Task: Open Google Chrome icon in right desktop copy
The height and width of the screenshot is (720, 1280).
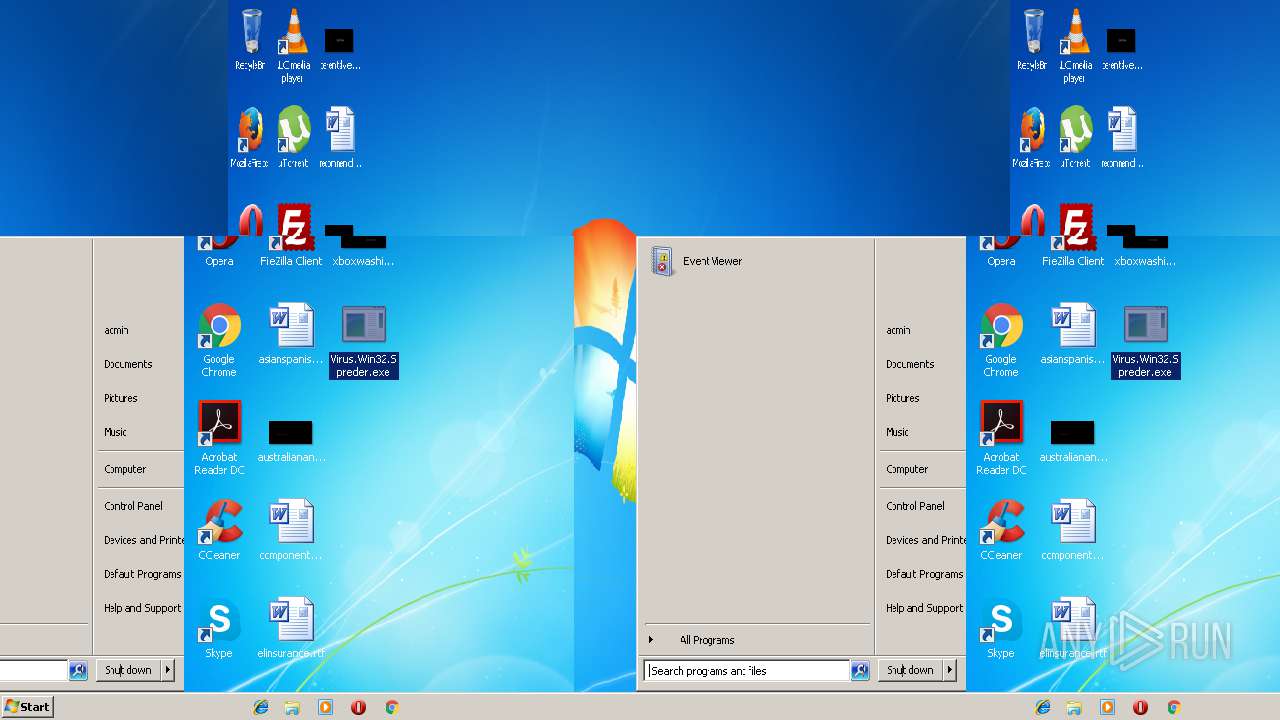Action: [x=1001, y=340]
